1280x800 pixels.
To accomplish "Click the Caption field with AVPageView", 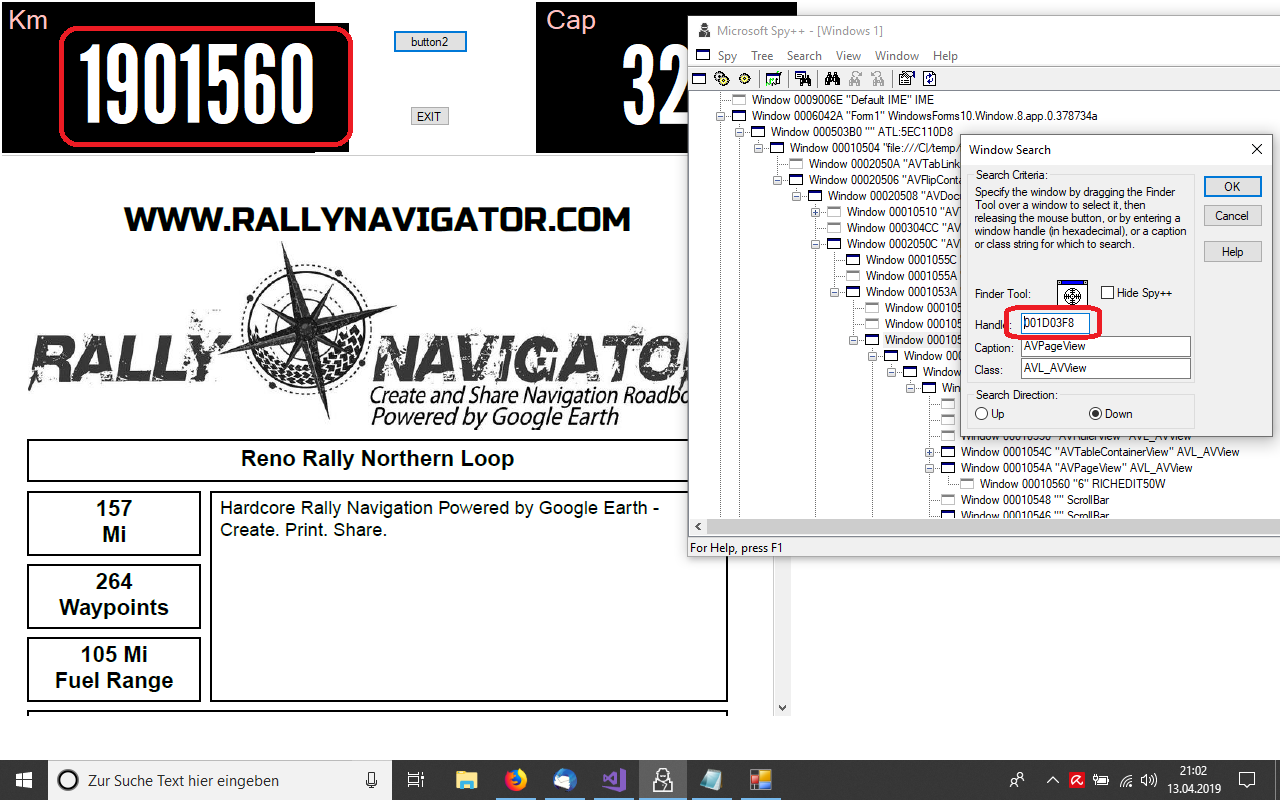I will [1106, 346].
